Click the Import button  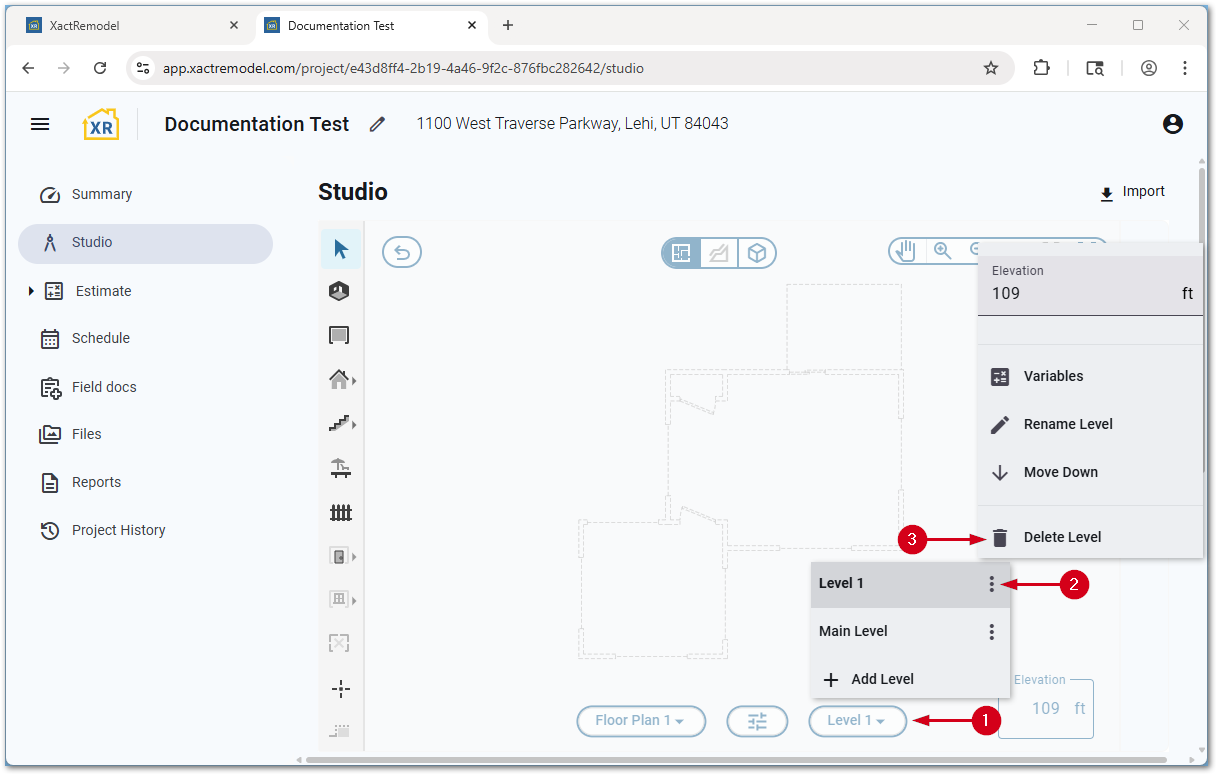(x=1132, y=192)
